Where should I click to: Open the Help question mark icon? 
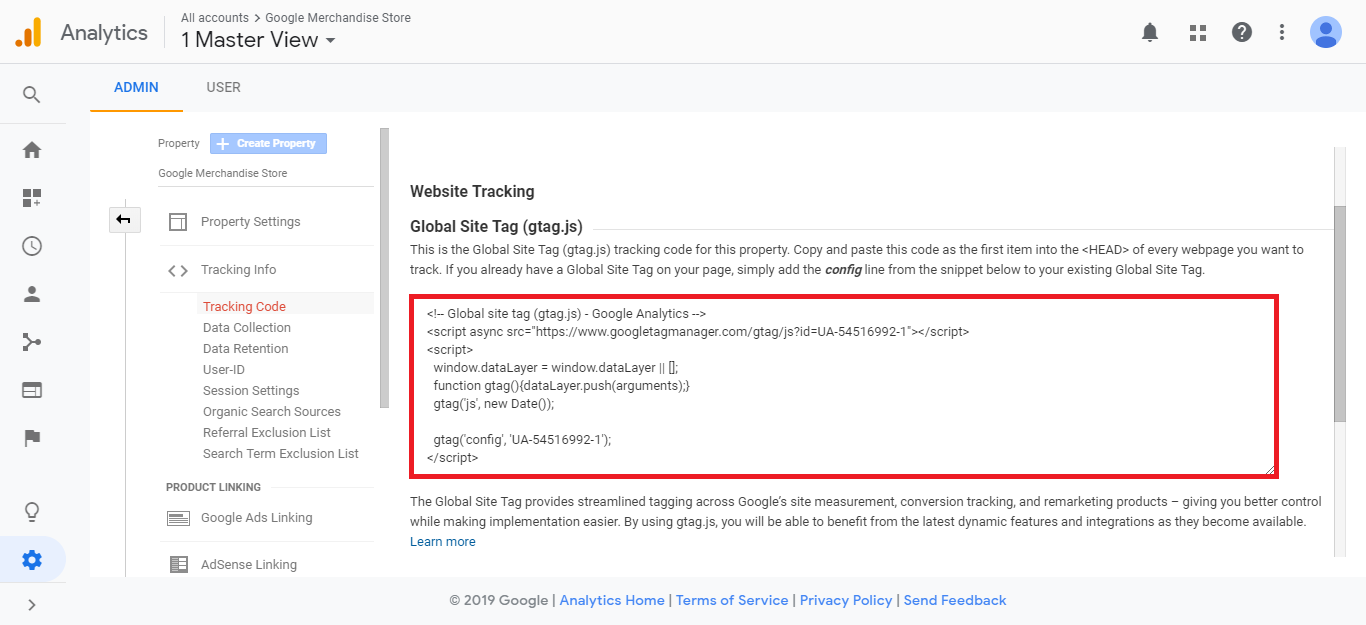point(1242,32)
